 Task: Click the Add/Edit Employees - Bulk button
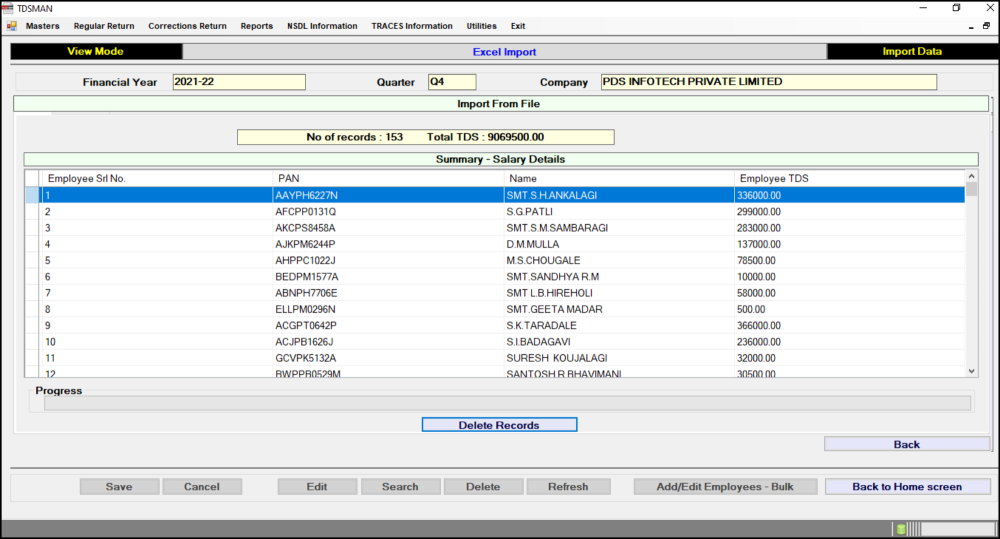coord(725,487)
